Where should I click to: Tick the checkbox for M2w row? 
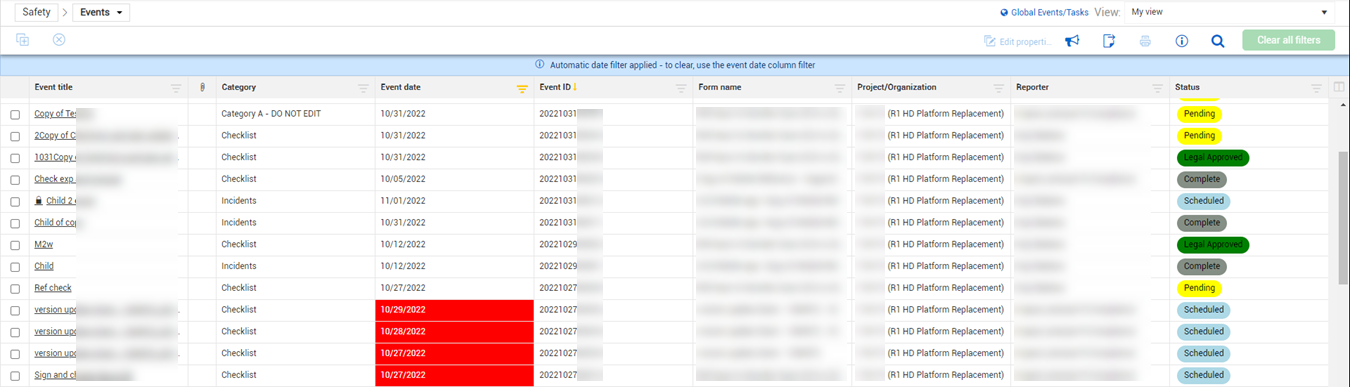click(15, 245)
